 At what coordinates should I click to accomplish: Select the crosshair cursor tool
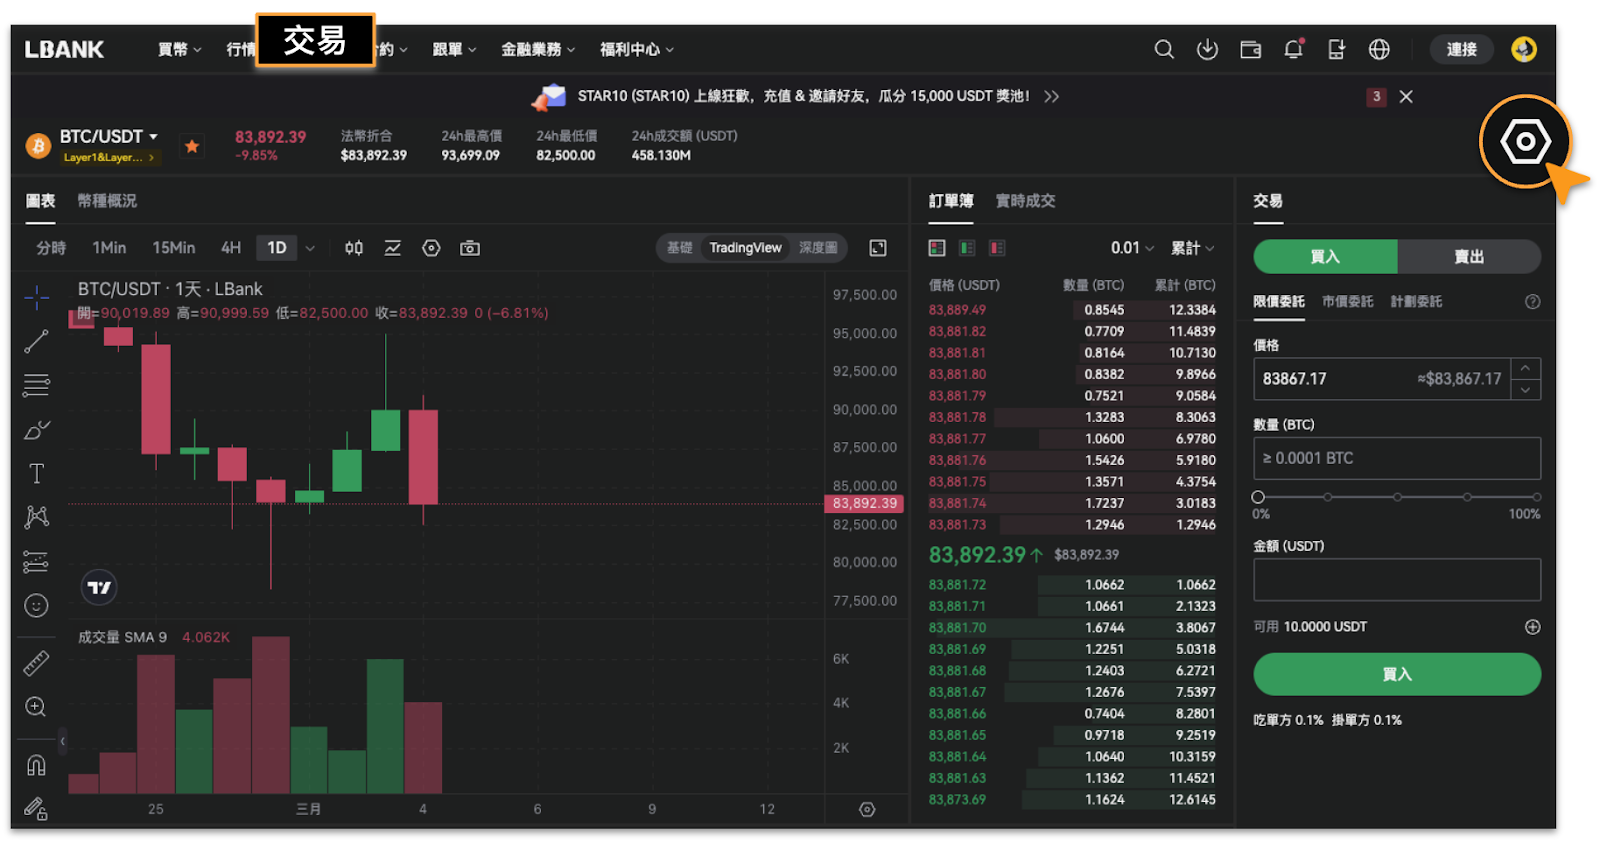(x=37, y=297)
